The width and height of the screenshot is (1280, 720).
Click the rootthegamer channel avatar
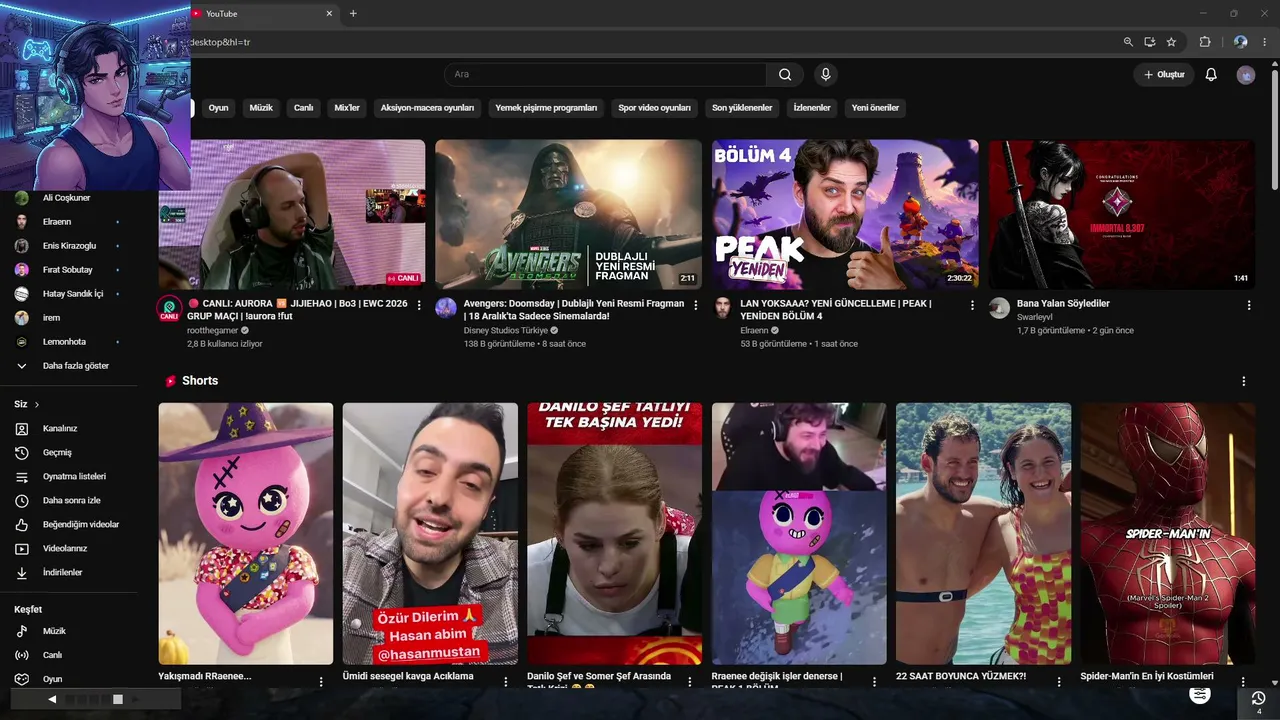(x=169, y=307)
